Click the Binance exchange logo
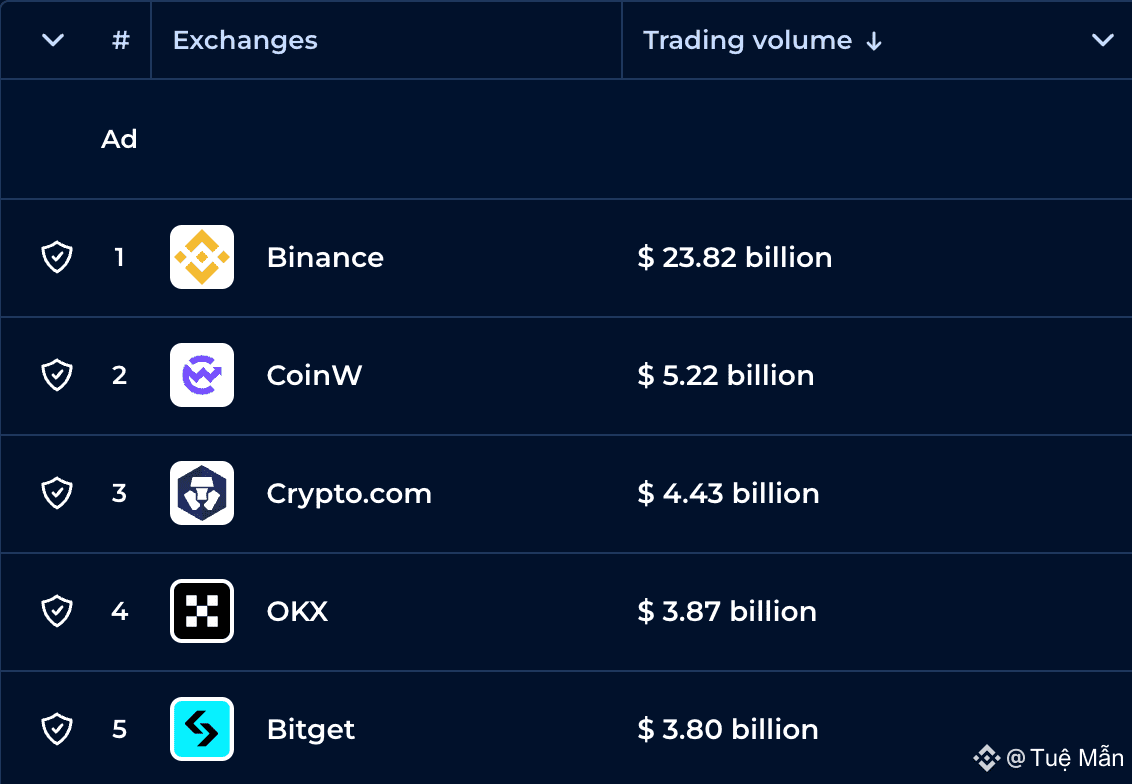The width and height of the screenshot is (1132, 784). point(201,257)
